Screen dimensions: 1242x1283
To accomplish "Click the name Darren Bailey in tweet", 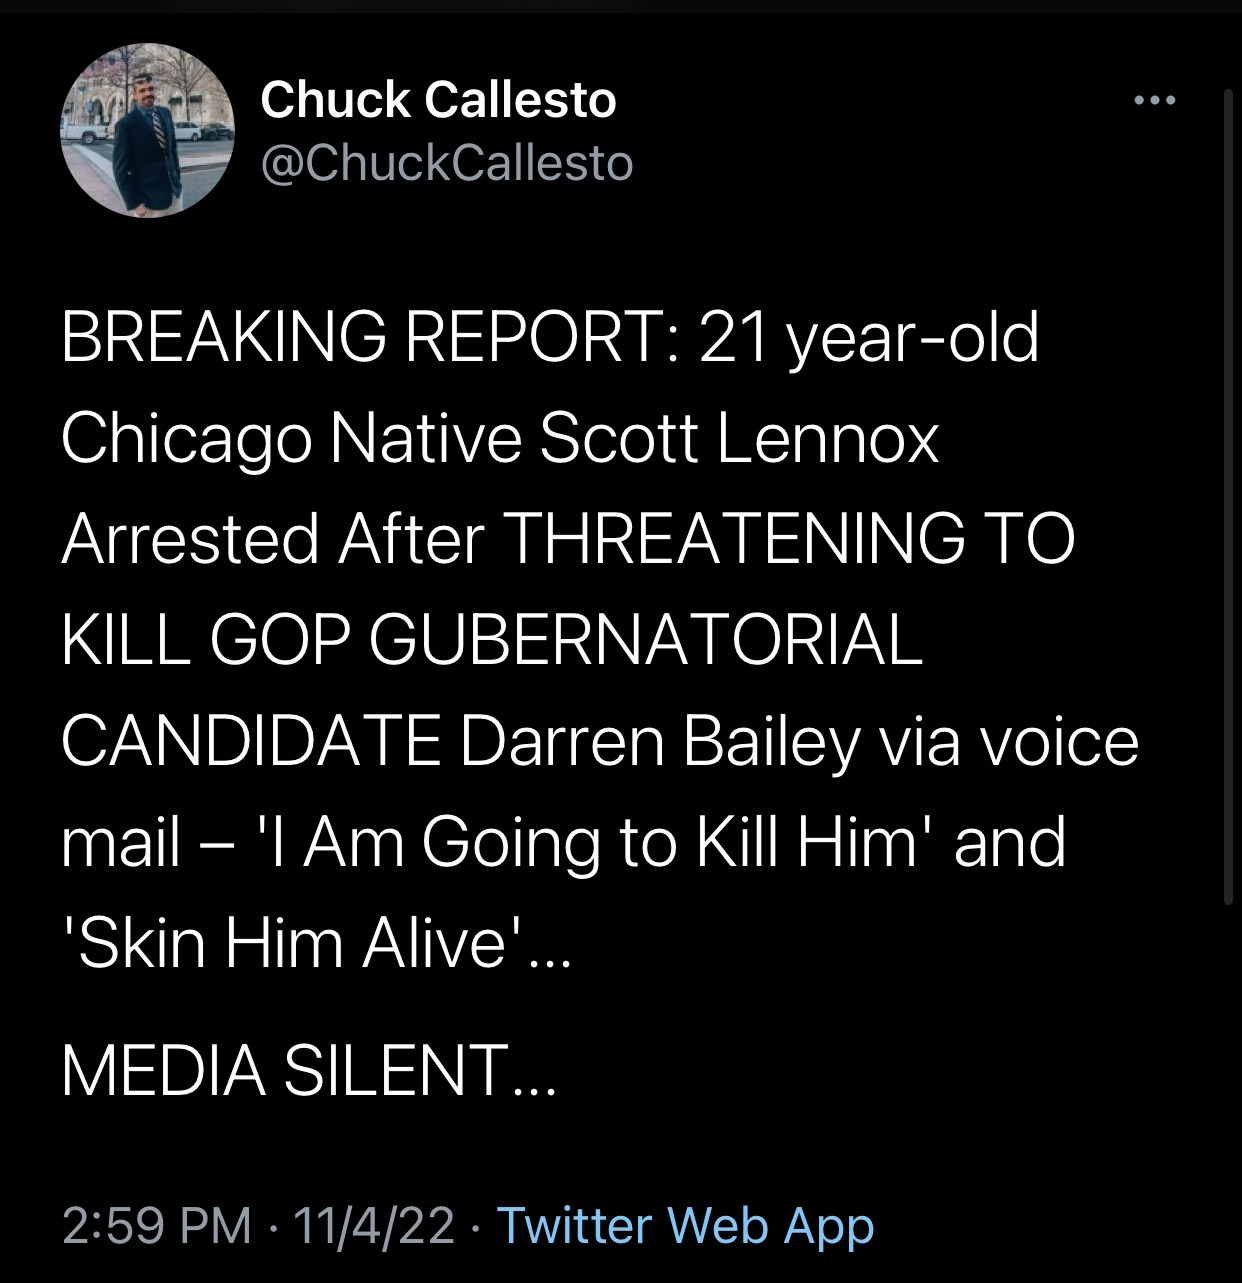I will (660, 742).
